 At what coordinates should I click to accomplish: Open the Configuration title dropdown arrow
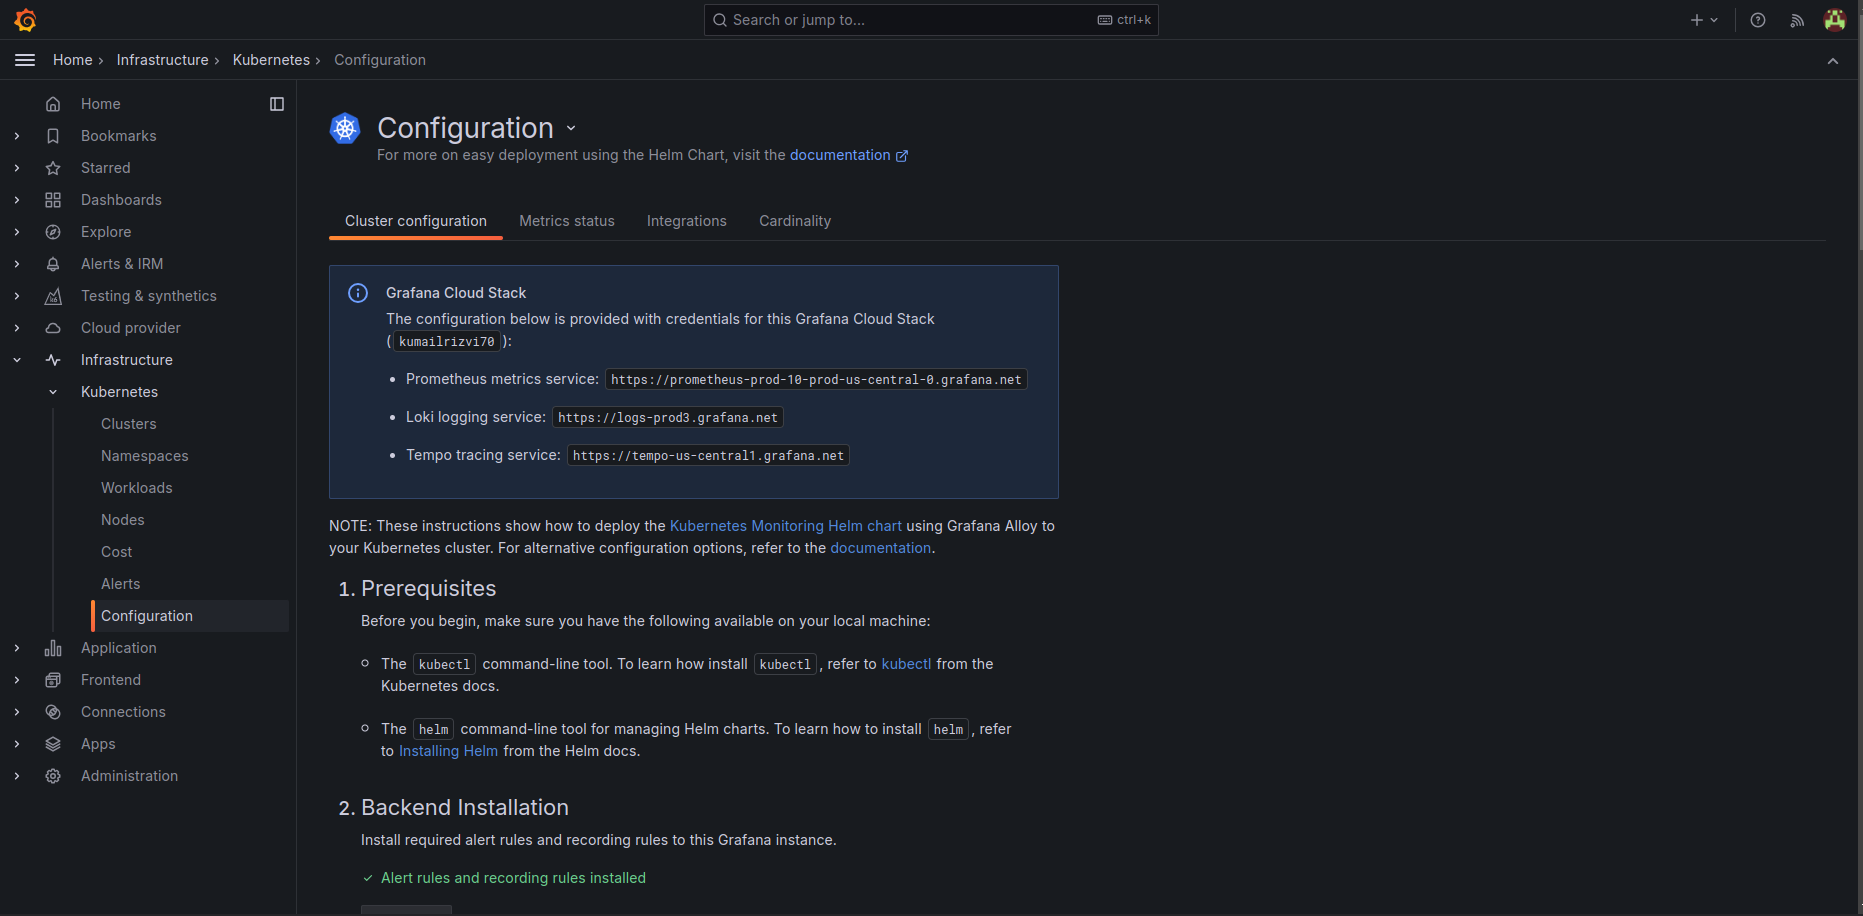pyautogui.click(x=571, y=128)
